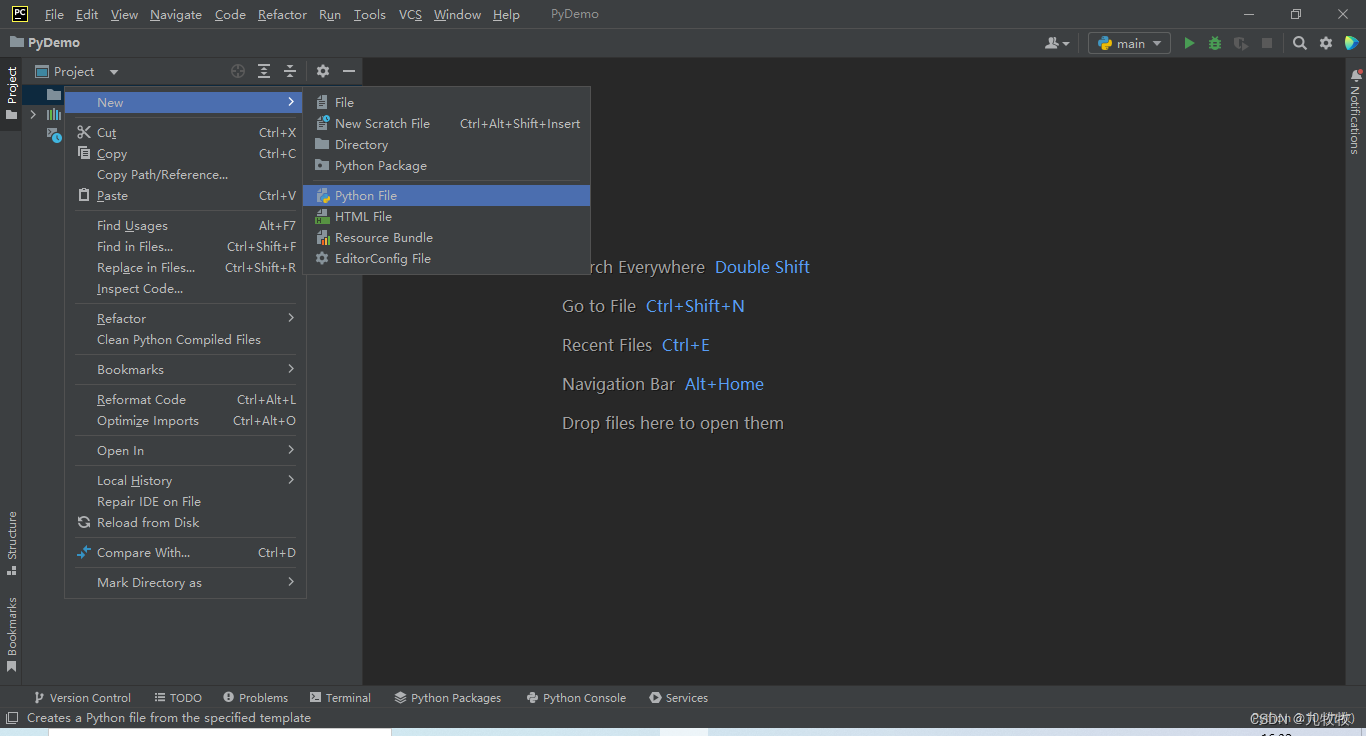Choose EditorConfig File from New submenu
This screenshot has height=736, width=1366.
447,258
